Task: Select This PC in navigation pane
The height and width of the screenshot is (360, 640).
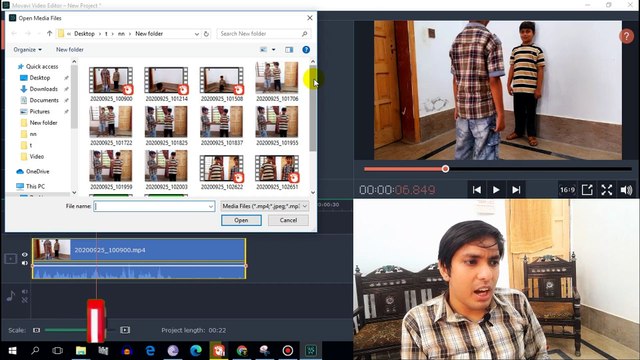Action: click(x=35, y=186)
